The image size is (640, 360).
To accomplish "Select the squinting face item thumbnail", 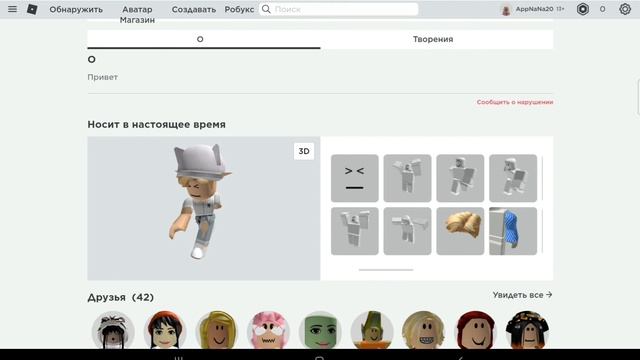I will [x=355, y=178].
